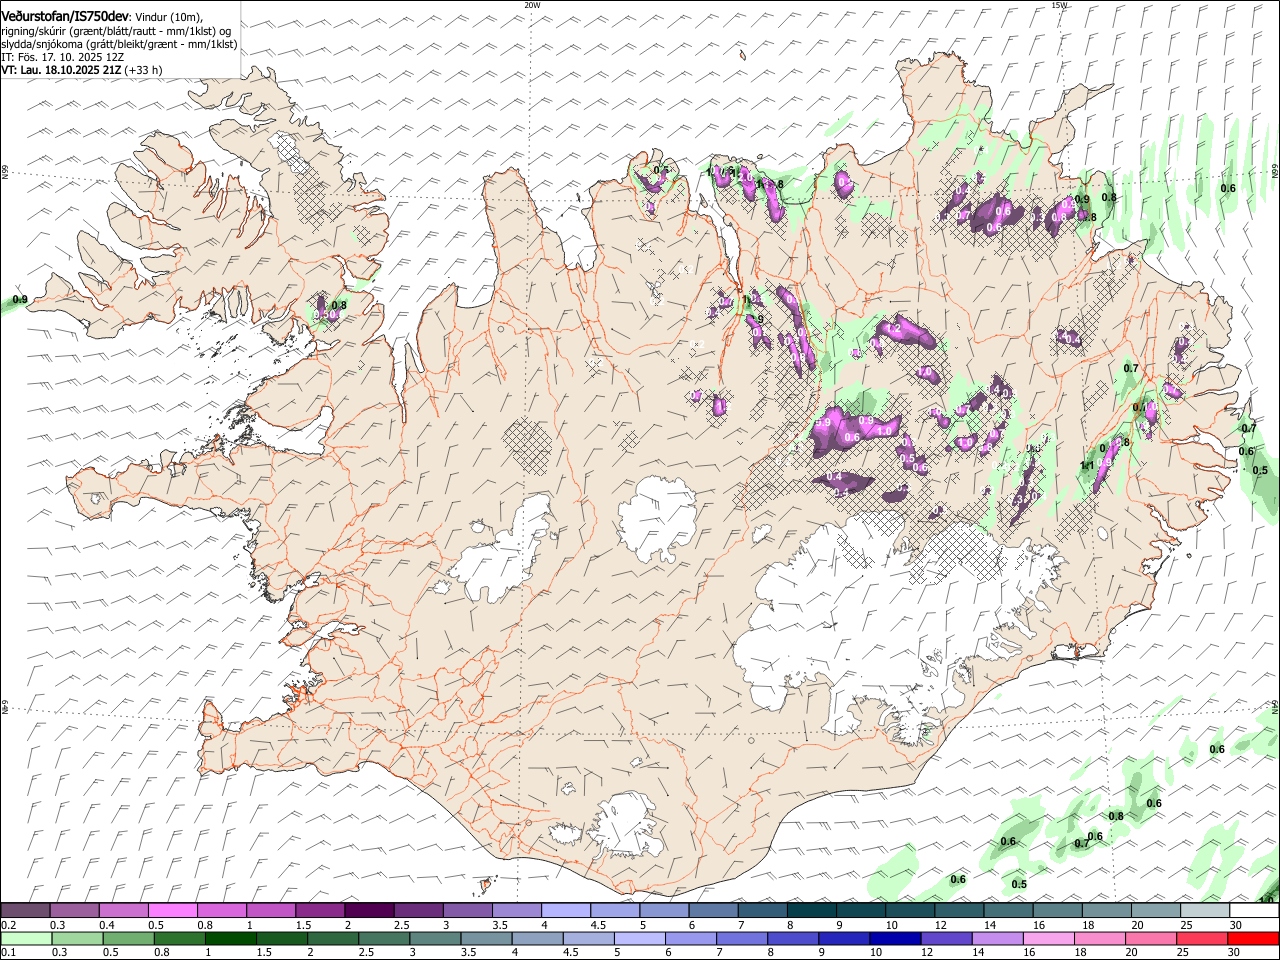
Task: Select the light purple 14 rain-scale swatch
Action: [x=998, y=938]
